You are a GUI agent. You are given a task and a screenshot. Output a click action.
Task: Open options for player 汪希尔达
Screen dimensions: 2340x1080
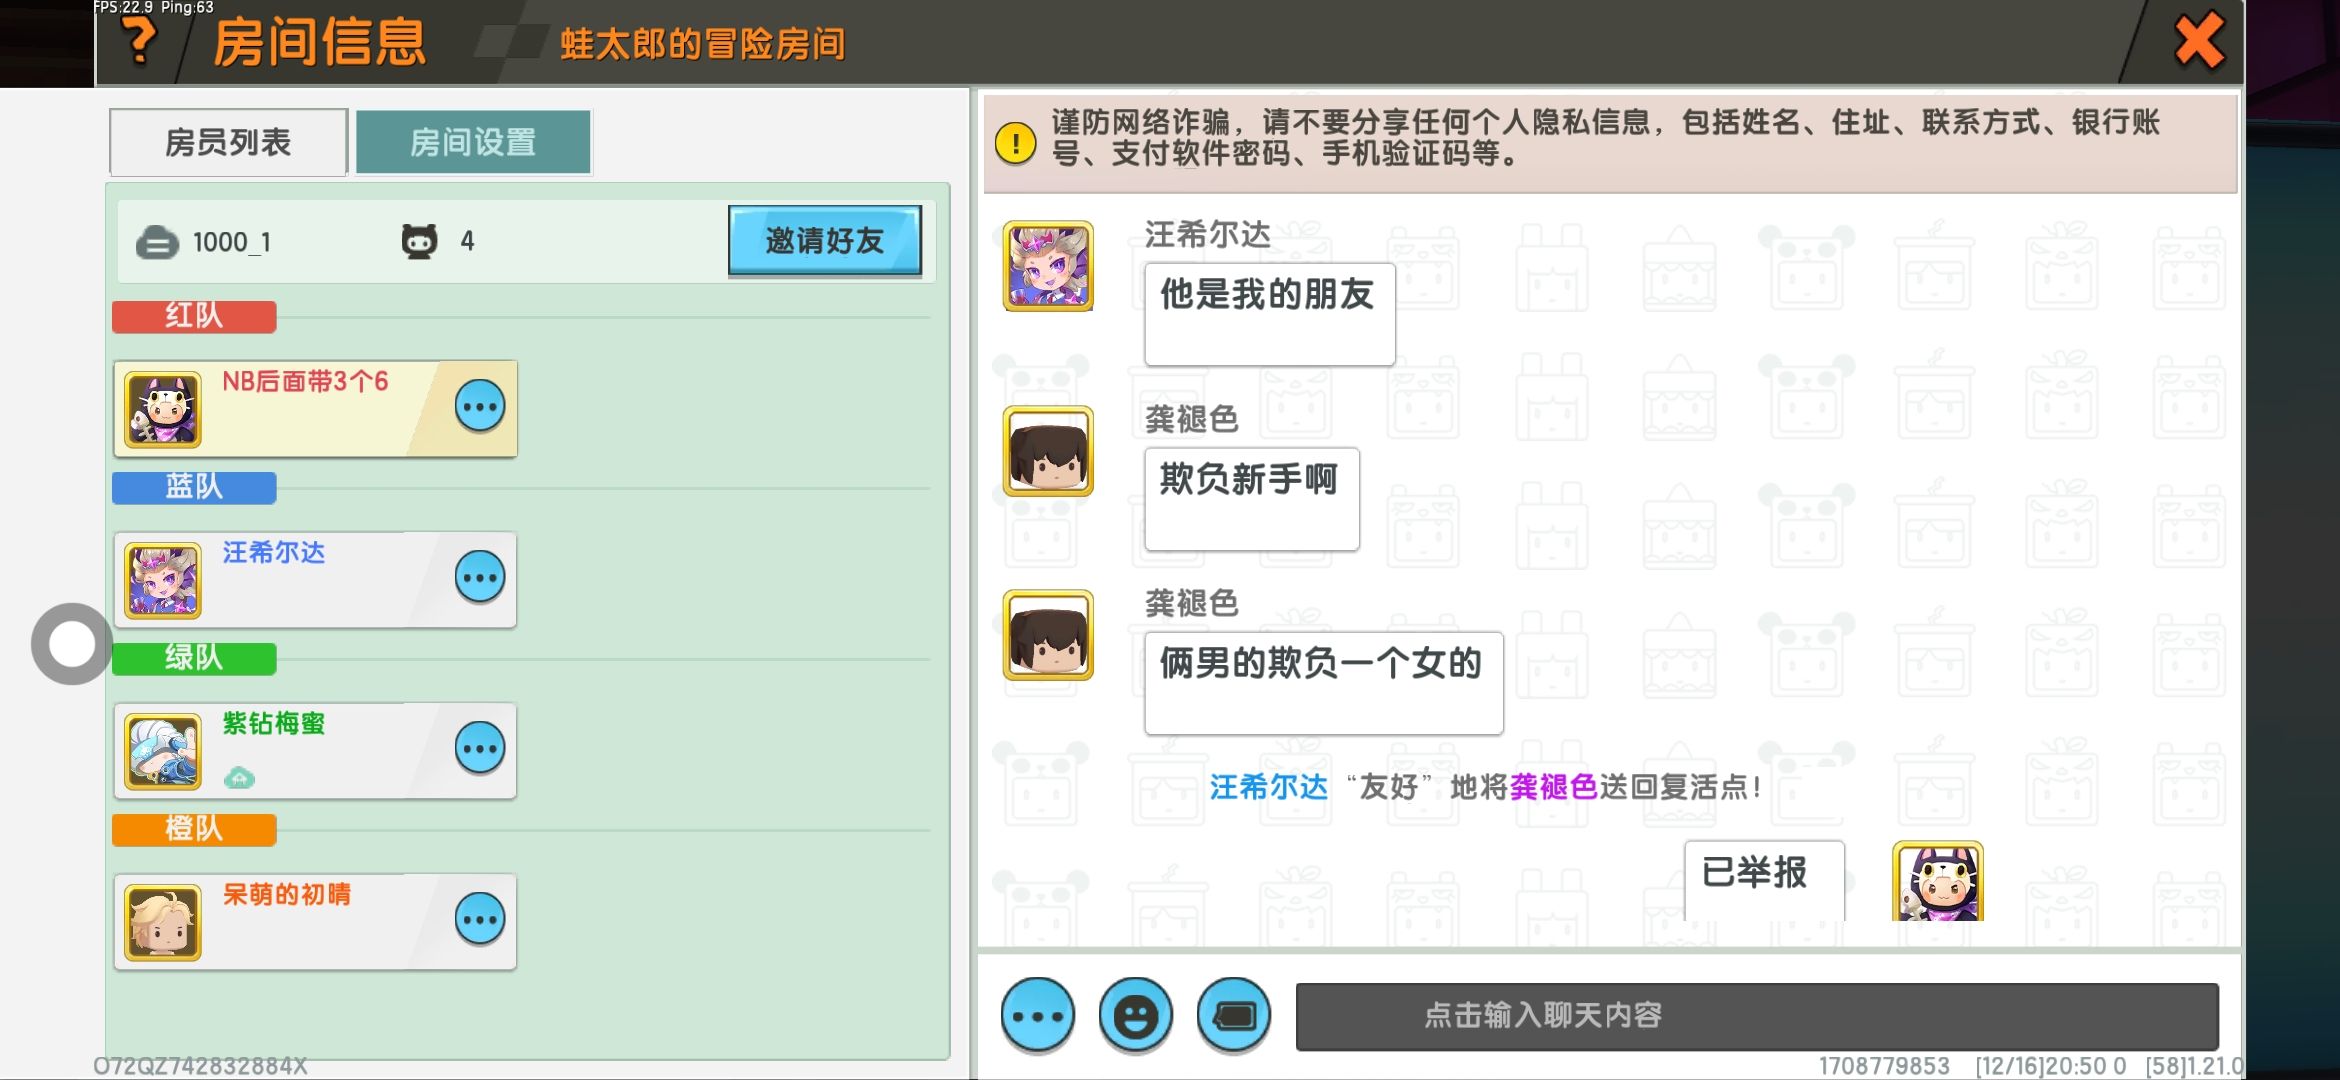[x=480, y=578]
